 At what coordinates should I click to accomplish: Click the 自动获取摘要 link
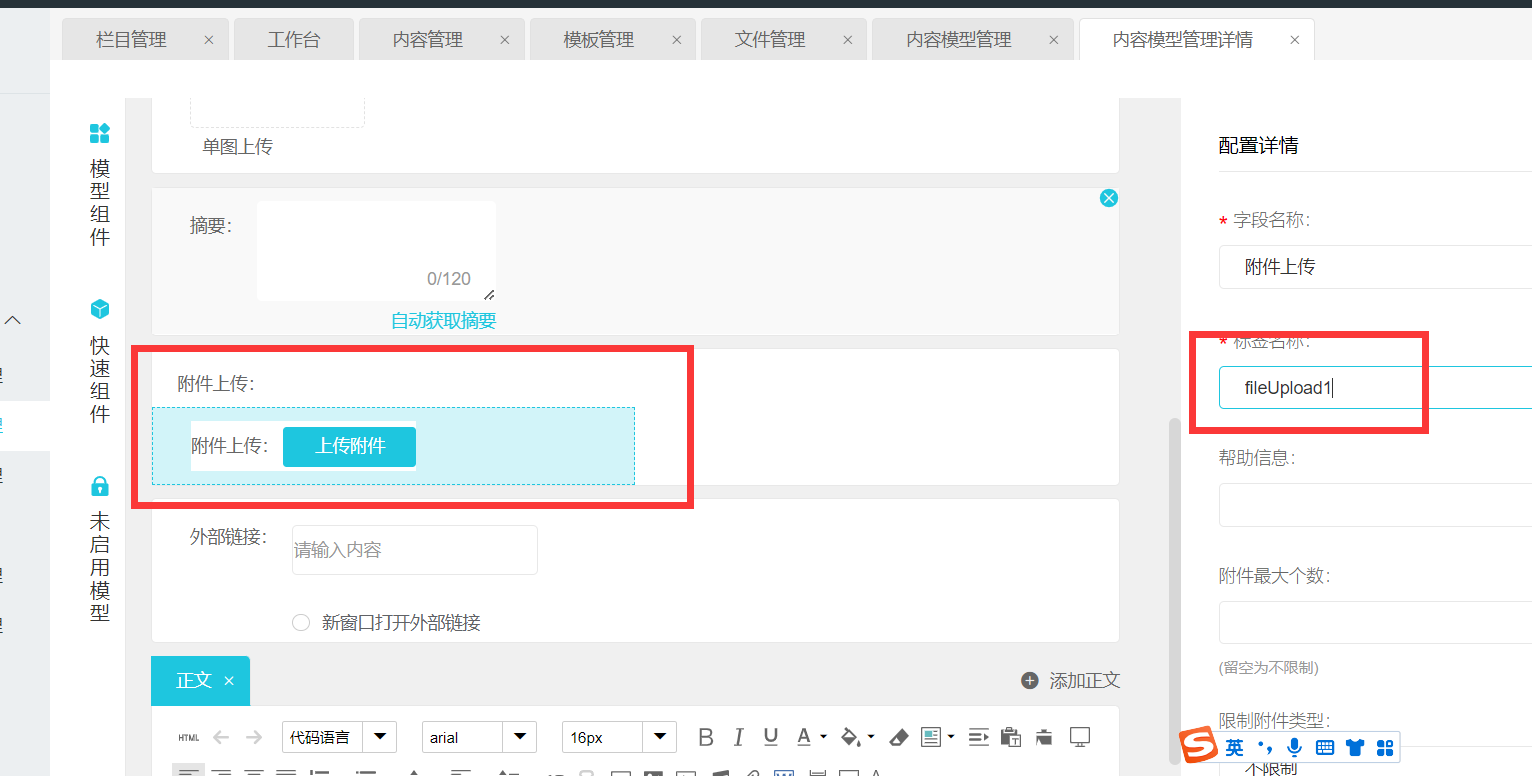(x=443, y=321)
